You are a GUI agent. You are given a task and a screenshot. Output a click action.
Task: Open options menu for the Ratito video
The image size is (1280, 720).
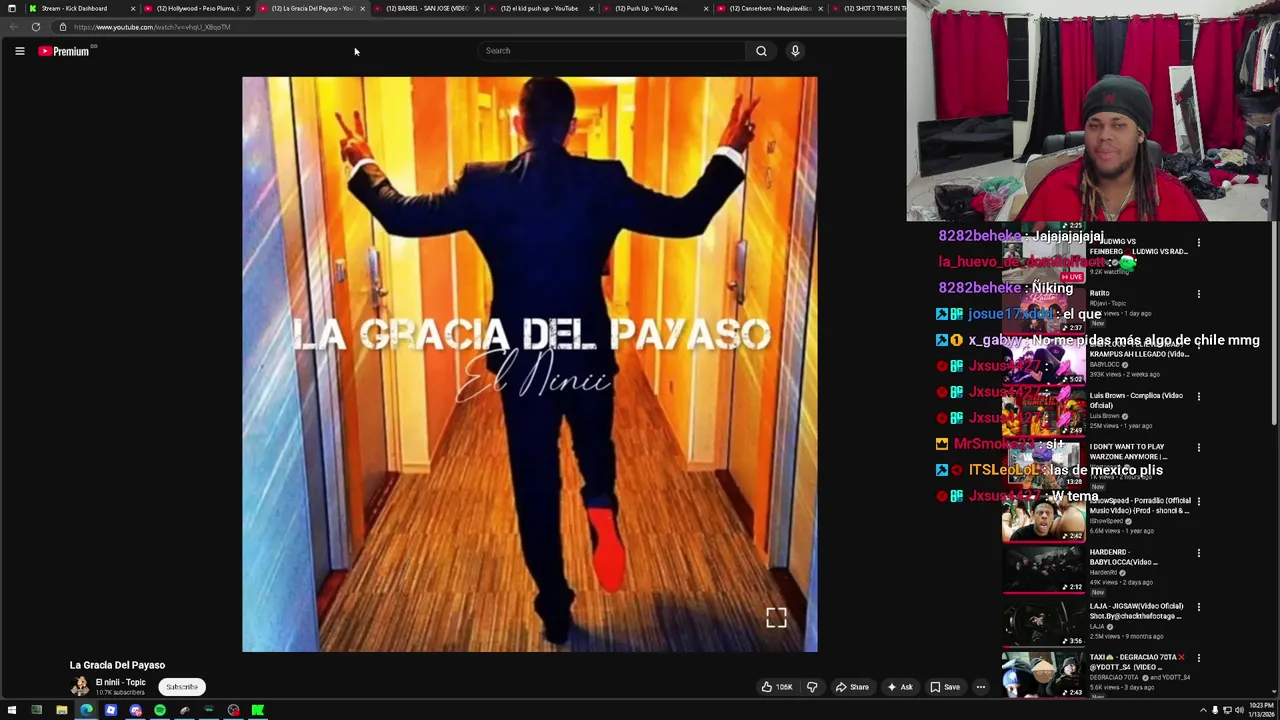1199,294
